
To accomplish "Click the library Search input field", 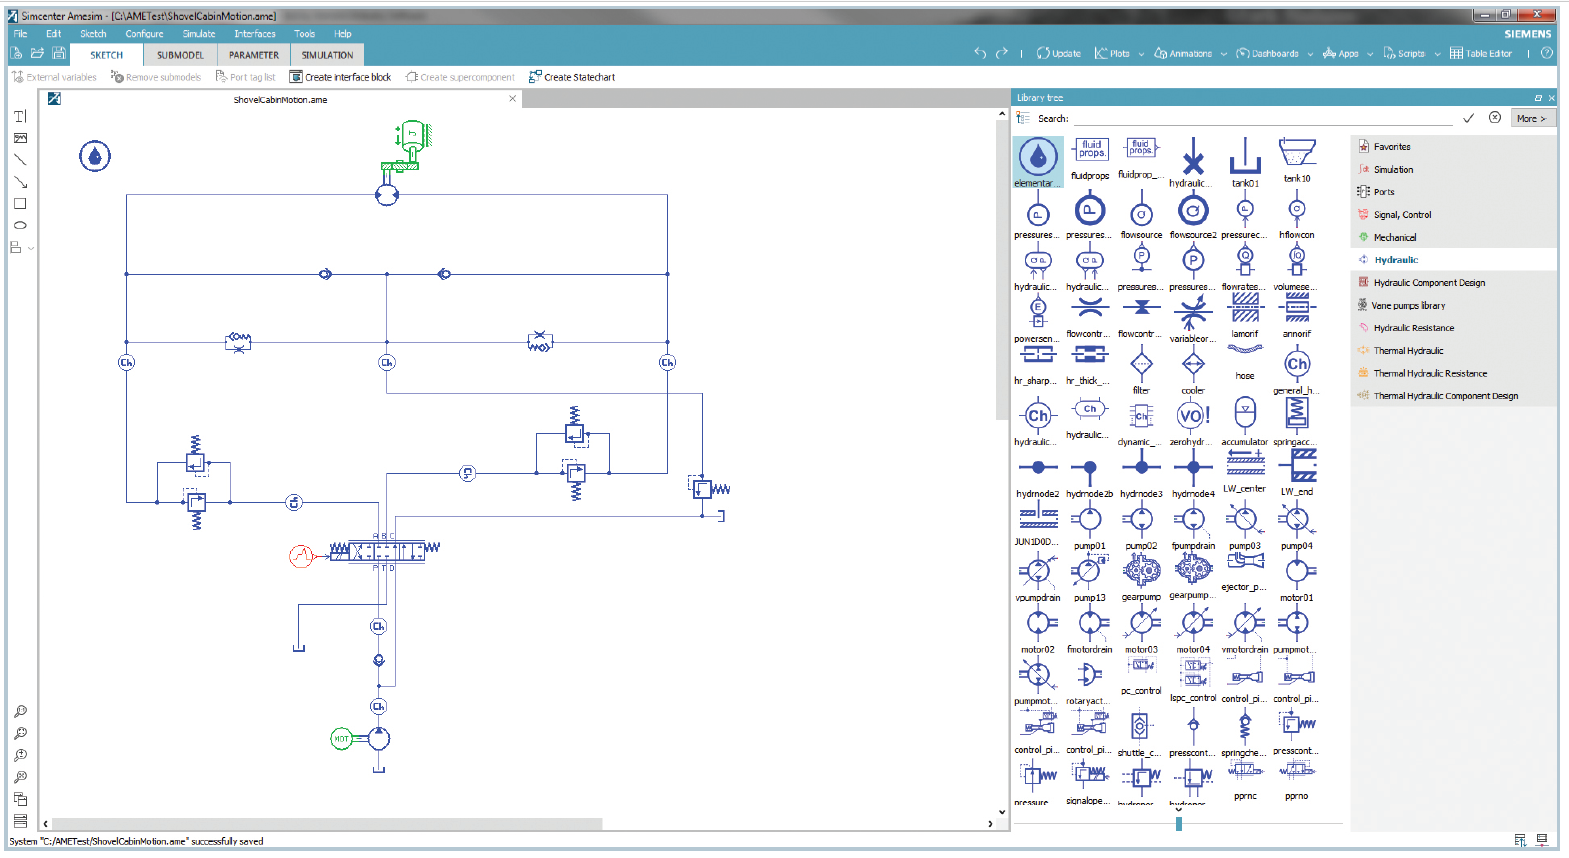I will click(x=1262, y=118).
